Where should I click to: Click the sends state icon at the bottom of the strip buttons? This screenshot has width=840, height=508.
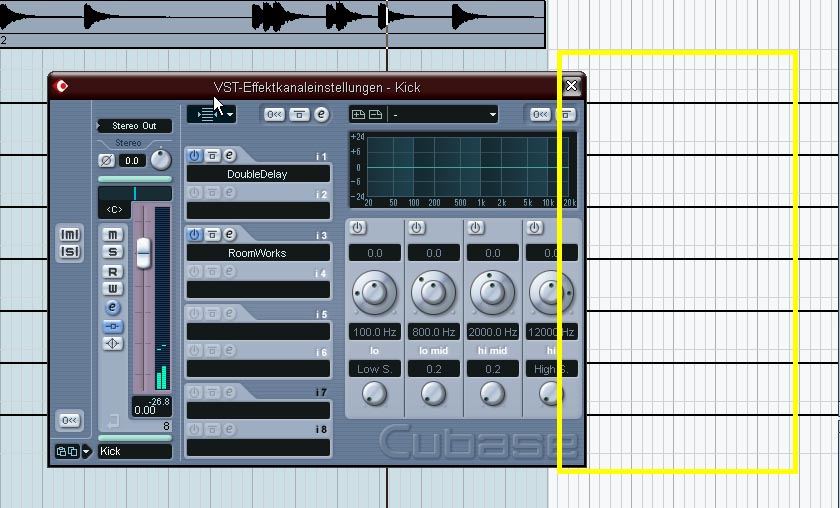coord(112,343)
